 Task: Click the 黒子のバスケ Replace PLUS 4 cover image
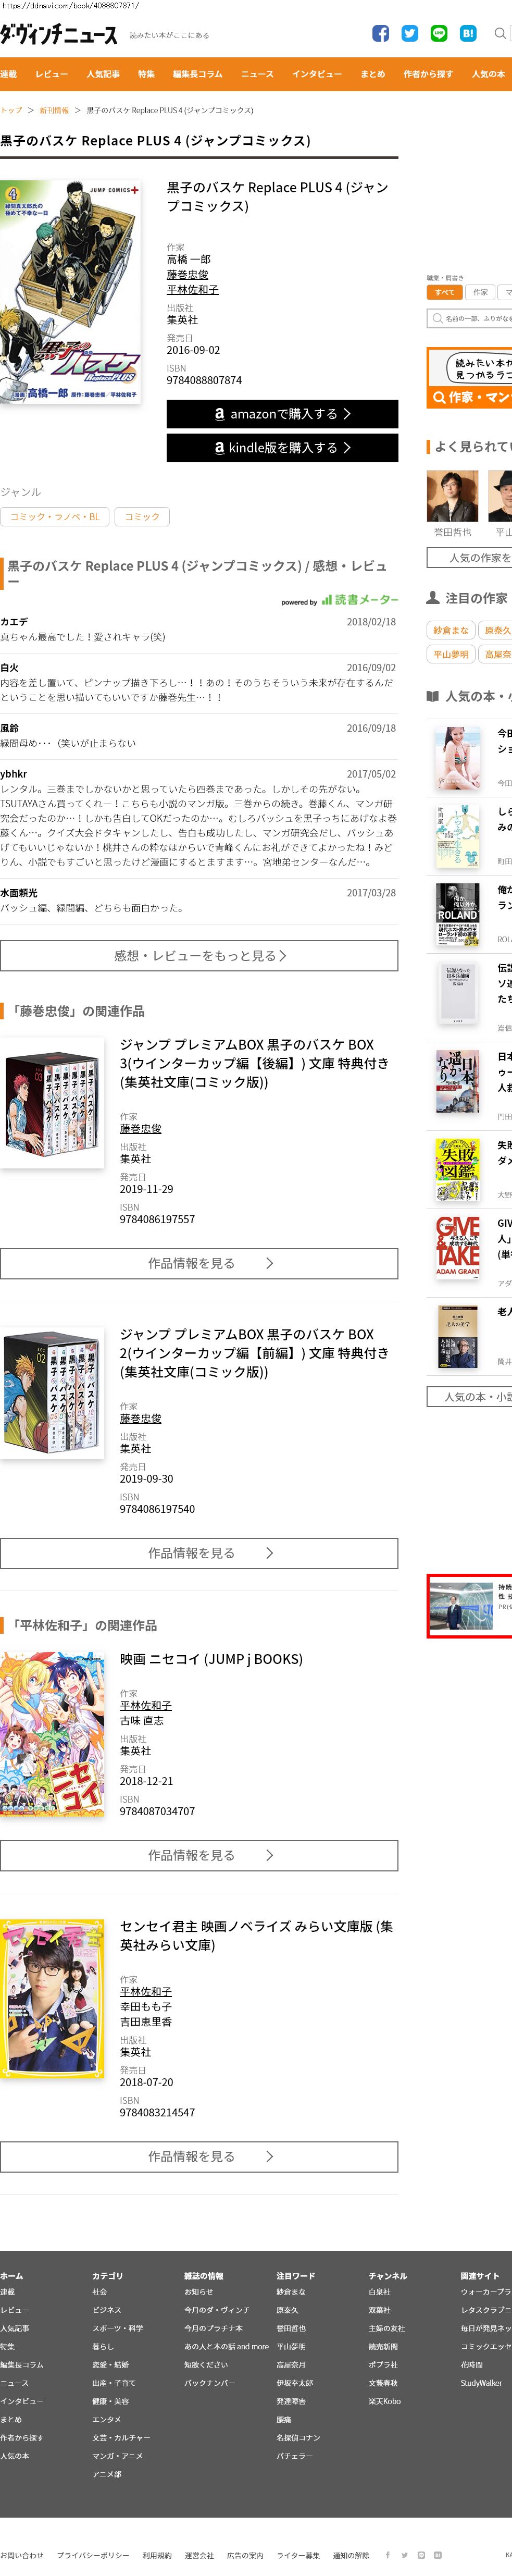70,292
